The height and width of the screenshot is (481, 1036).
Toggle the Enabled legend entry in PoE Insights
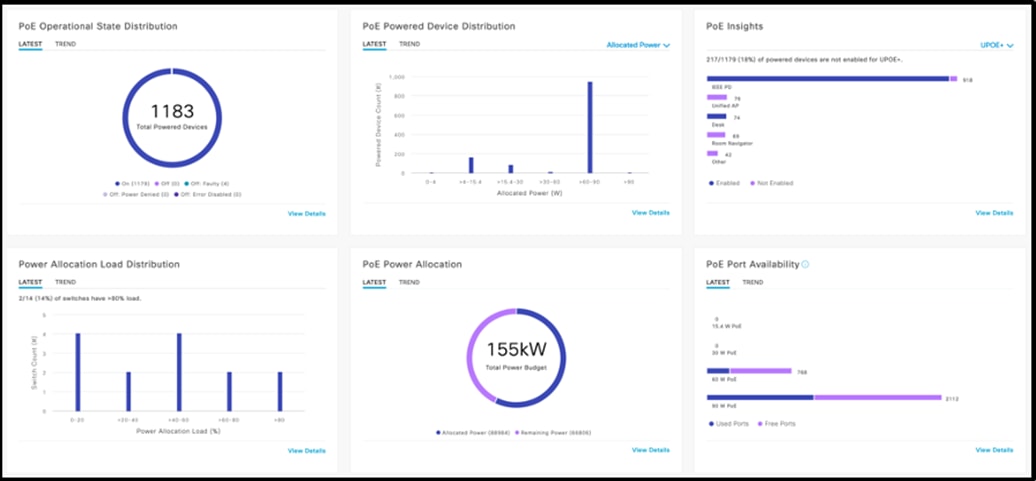tap(724, 183)
